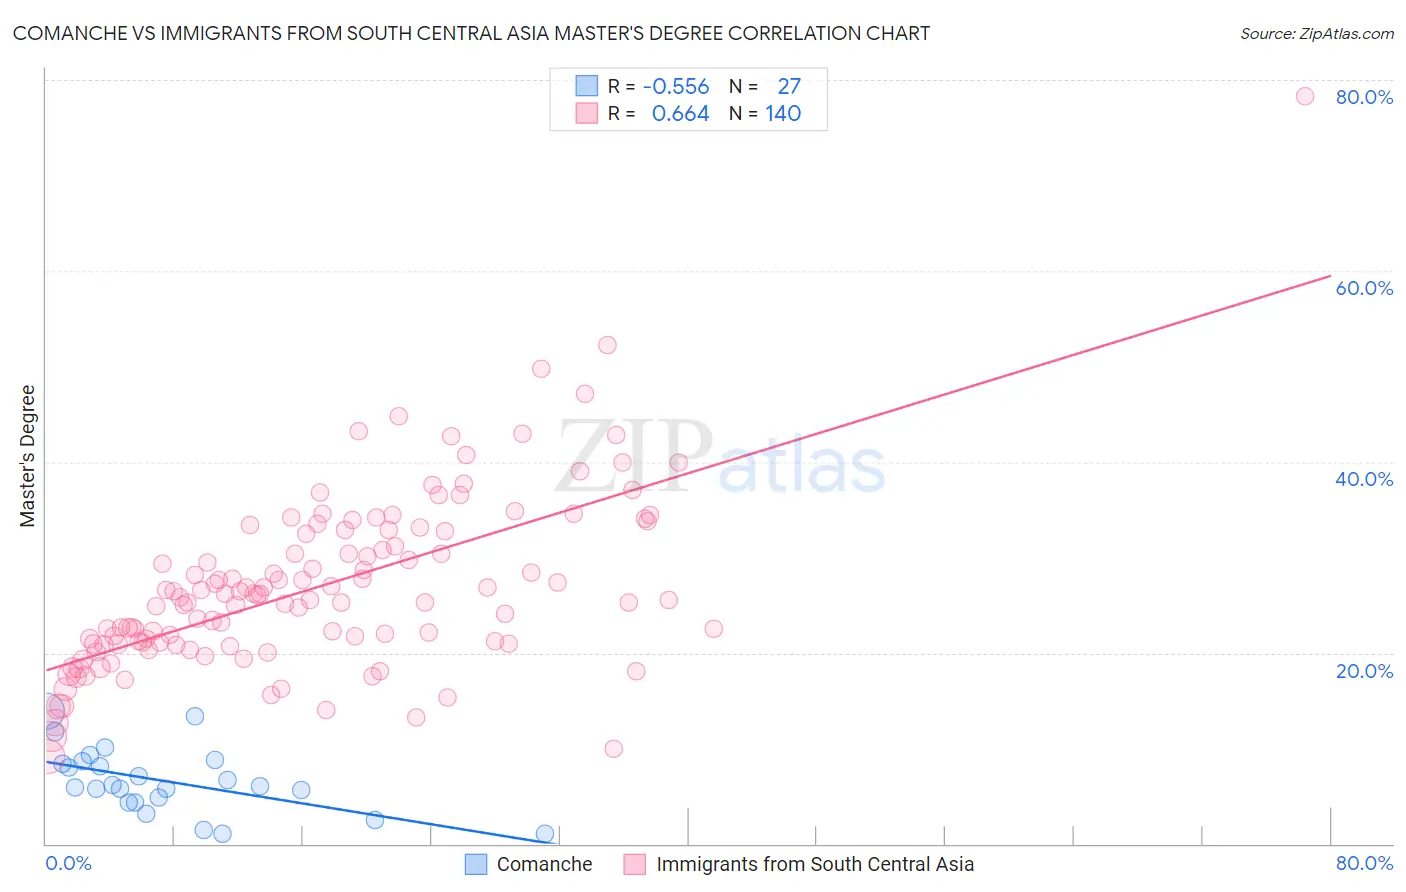Click the N value 140 in legend
The height and width of the screenshot is (892, 1406).
pos(783,113)
